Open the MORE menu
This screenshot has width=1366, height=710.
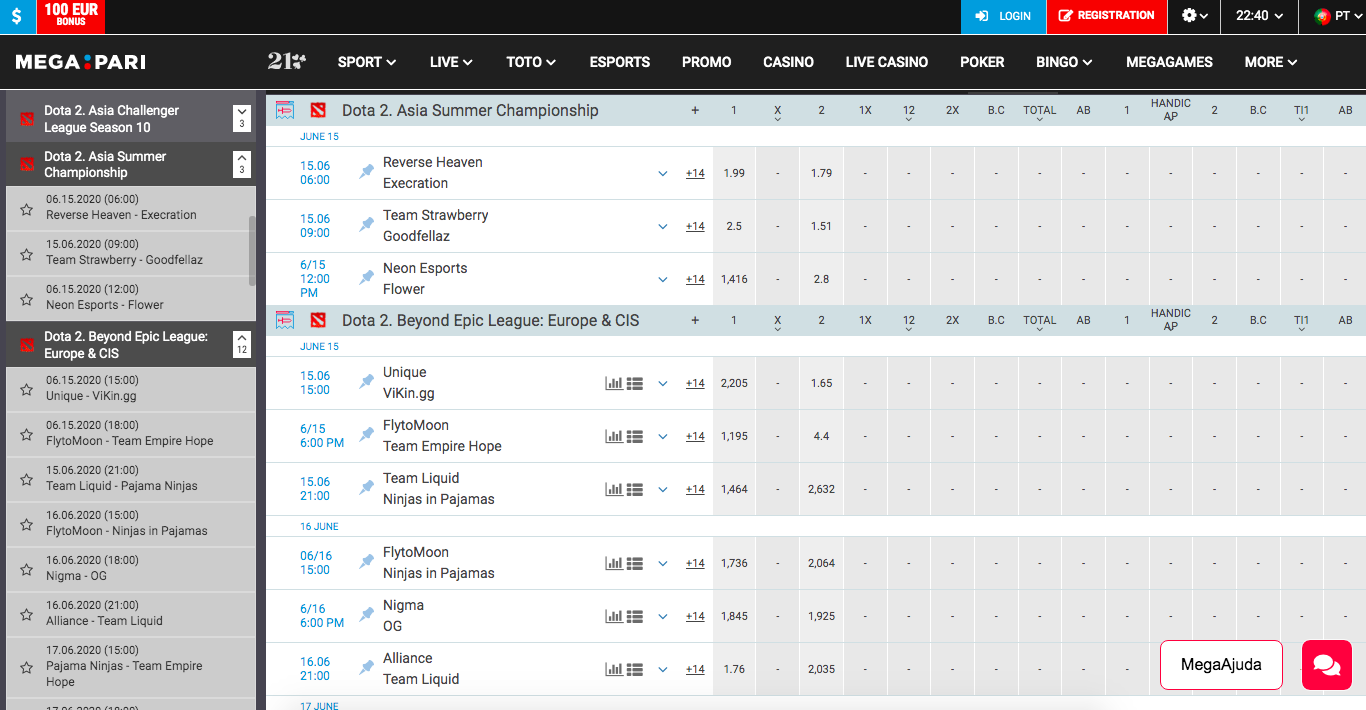[x=1271, y=62]
